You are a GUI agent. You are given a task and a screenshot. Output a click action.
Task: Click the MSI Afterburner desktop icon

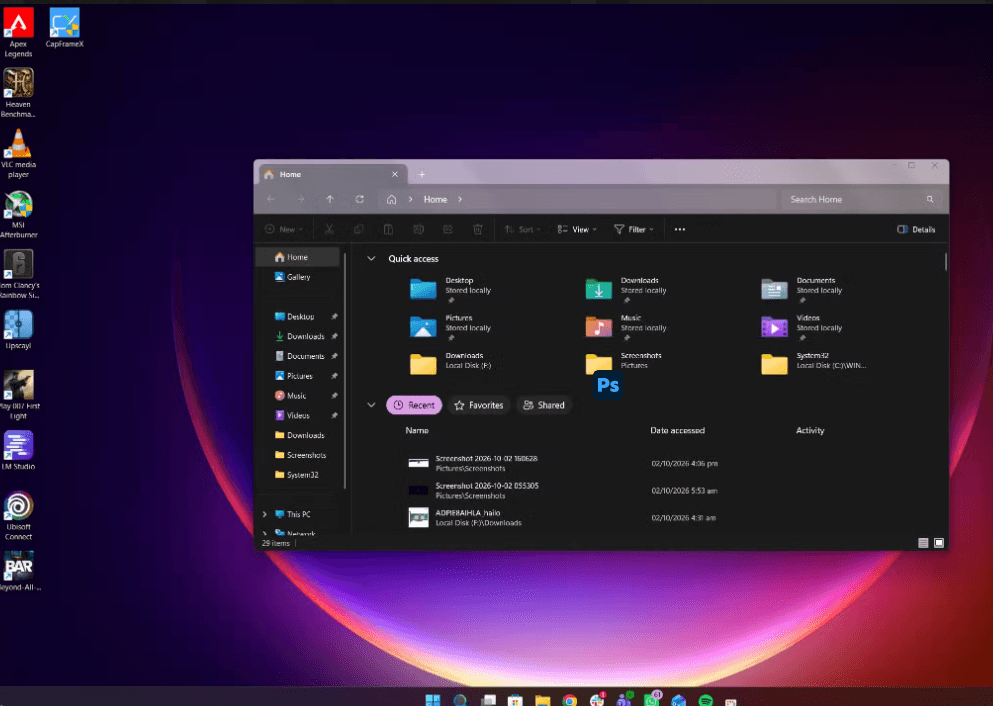point(18,214)
